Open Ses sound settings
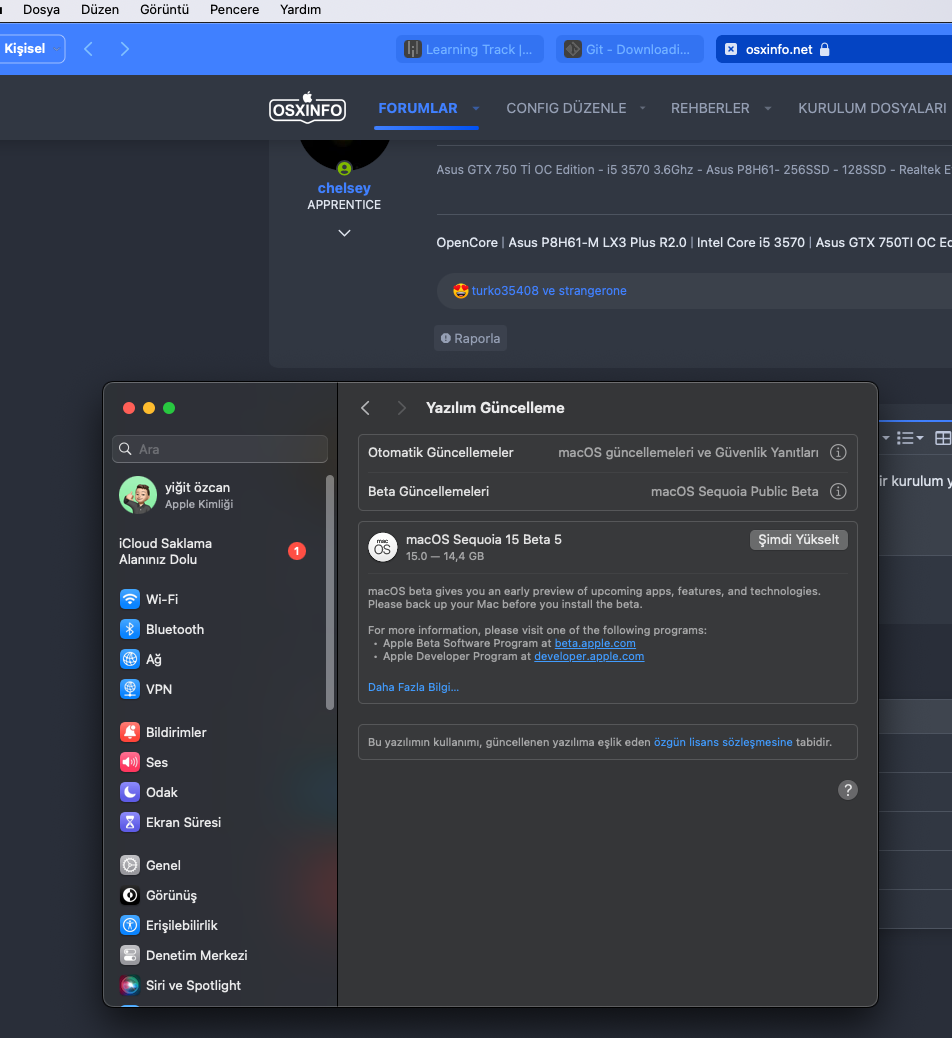Image resolution: width=952 pixels, height=1038 pixels. tap(144, 762)
